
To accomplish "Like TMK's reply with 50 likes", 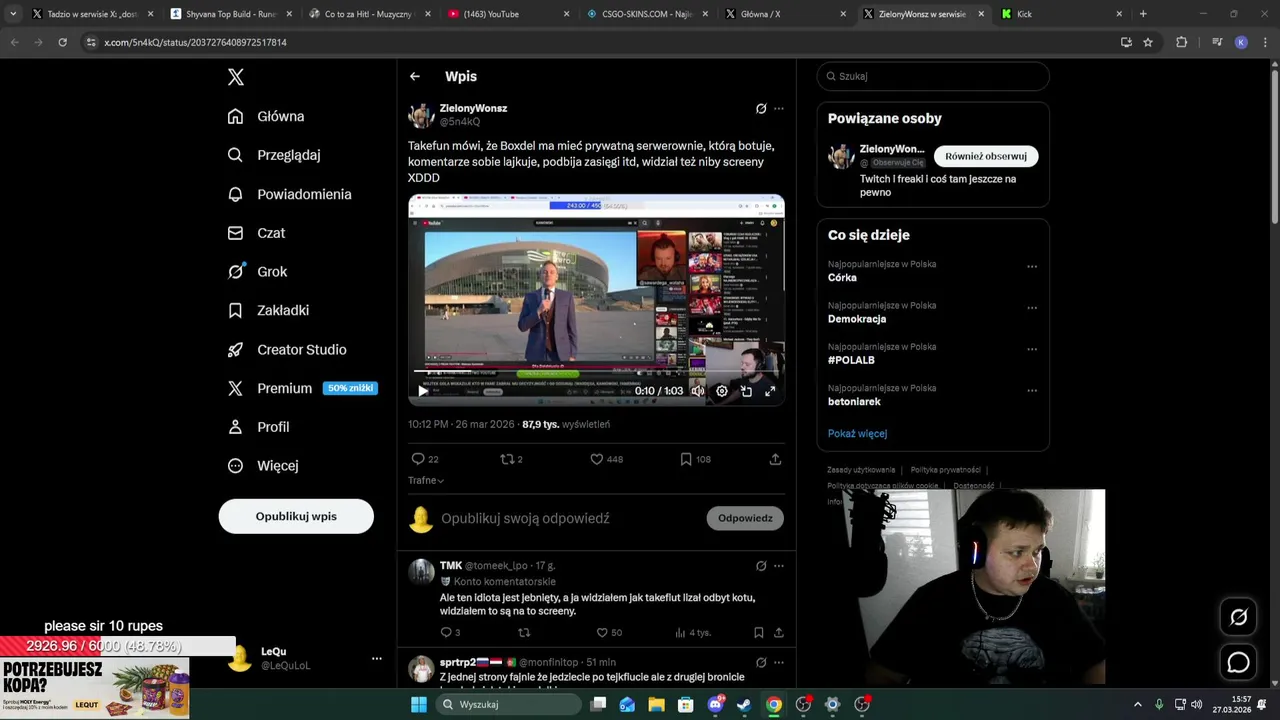I will [x=602, y=632].
